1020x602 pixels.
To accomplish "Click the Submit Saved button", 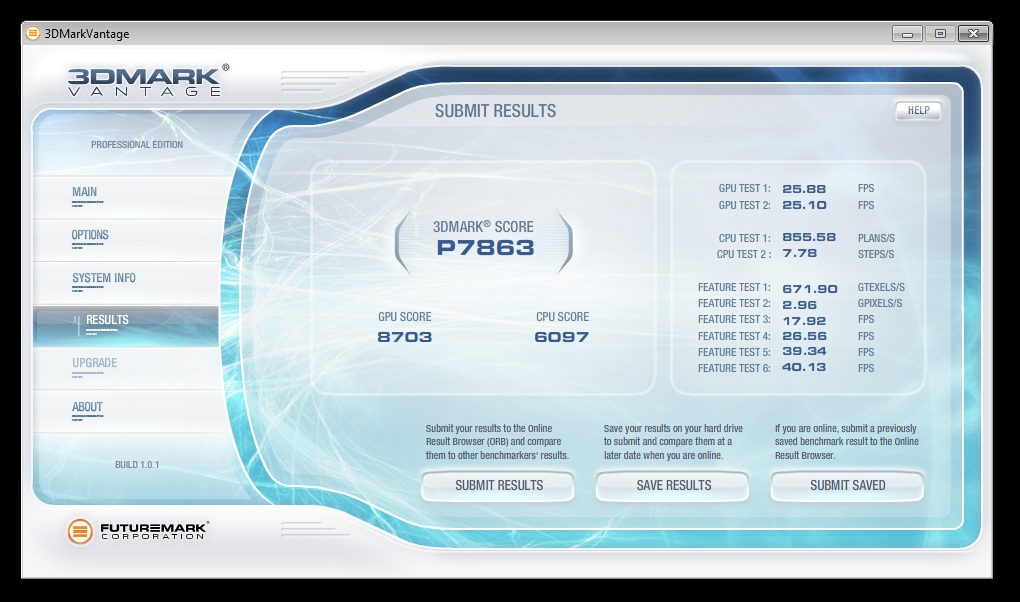I will pyautogui.click(x=847, y=486).
